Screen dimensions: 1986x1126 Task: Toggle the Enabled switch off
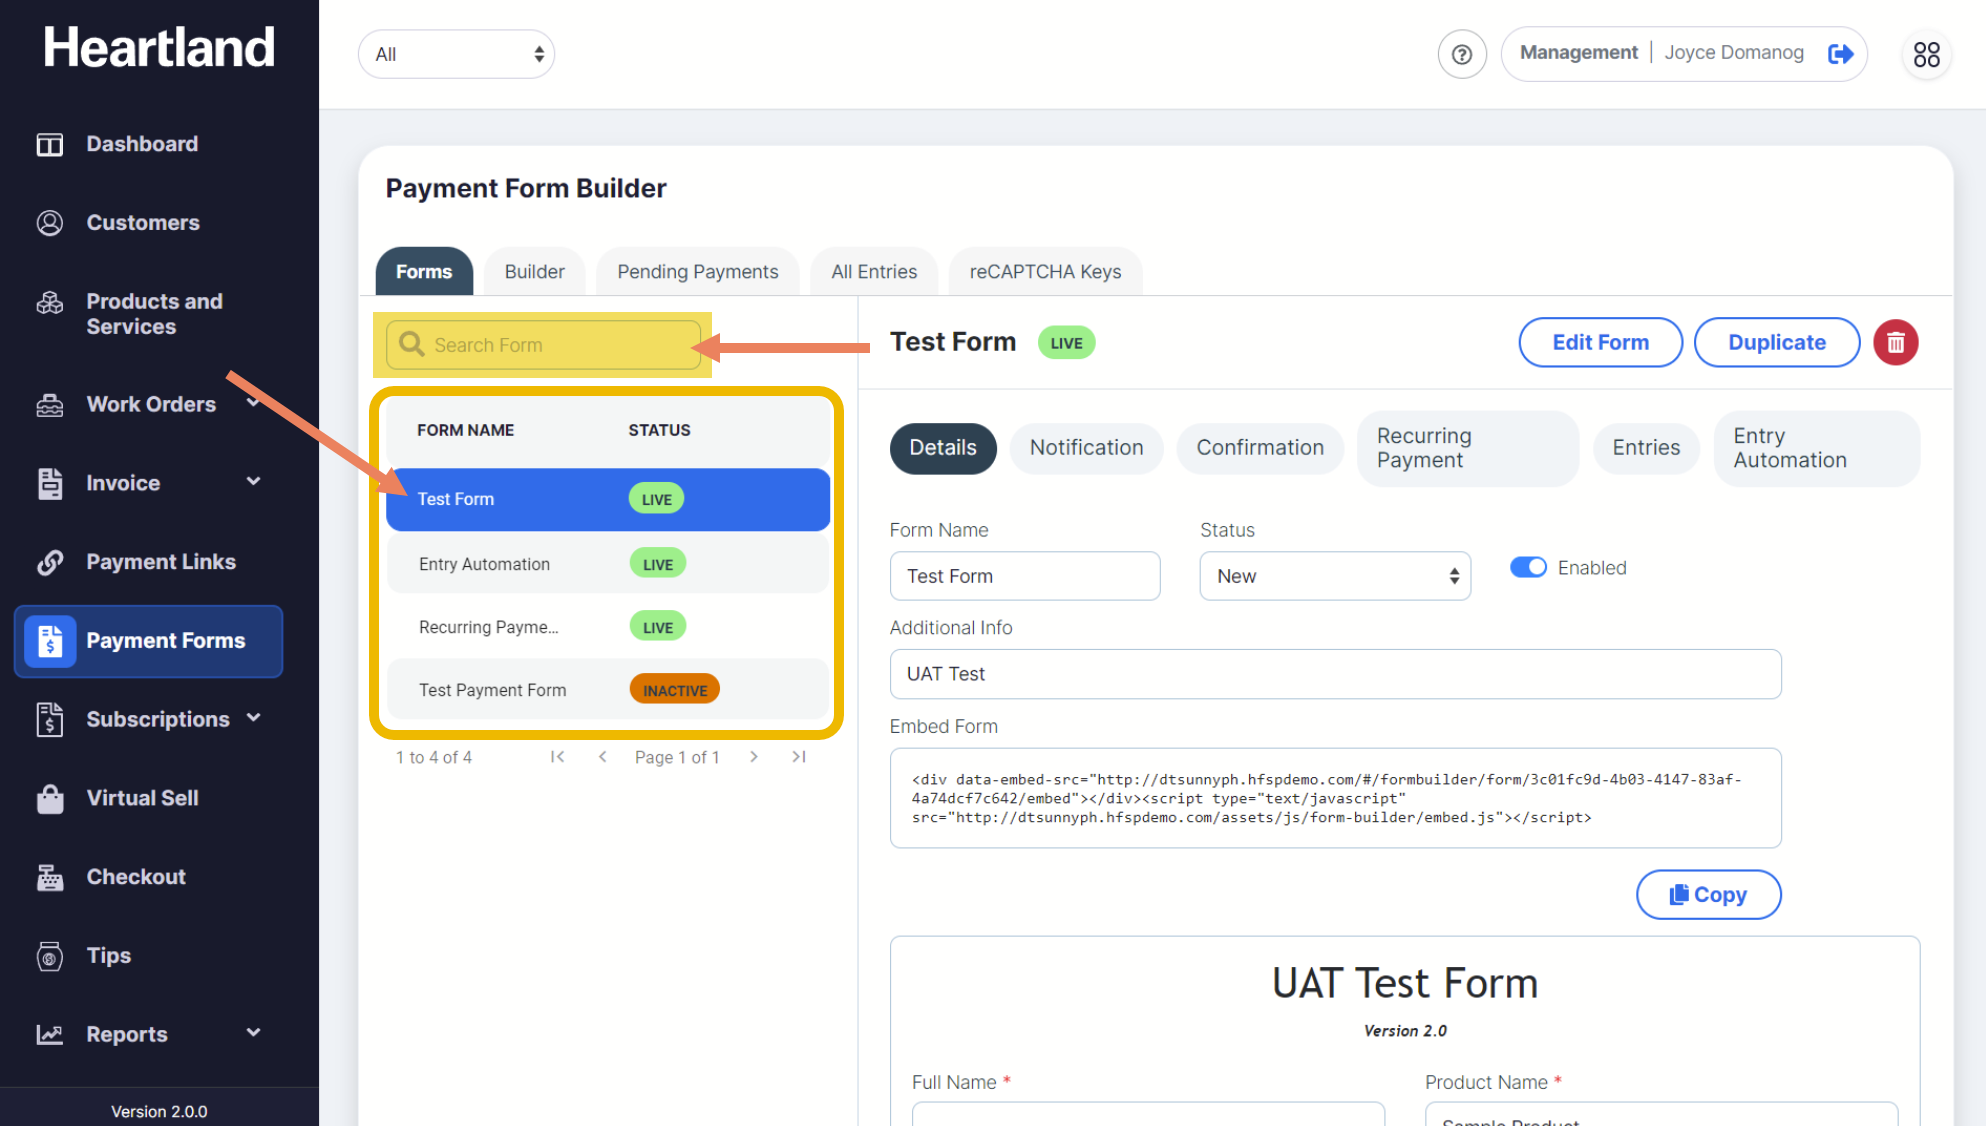(1527, 568)
